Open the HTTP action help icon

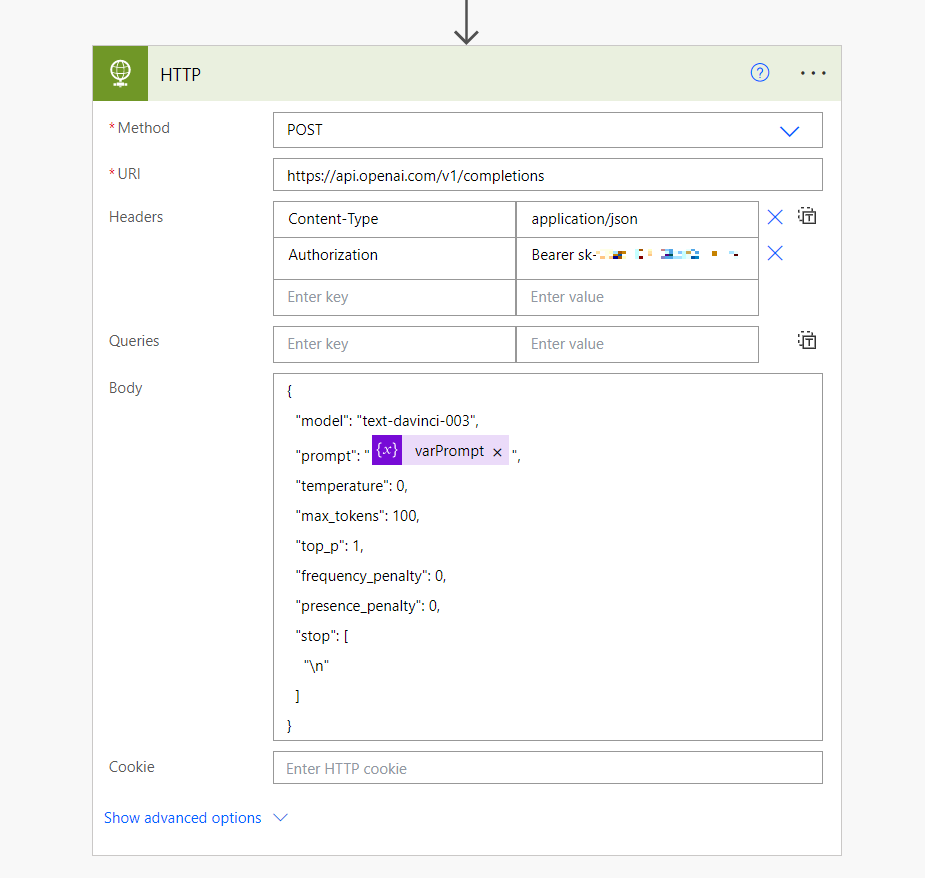point(760,73)
